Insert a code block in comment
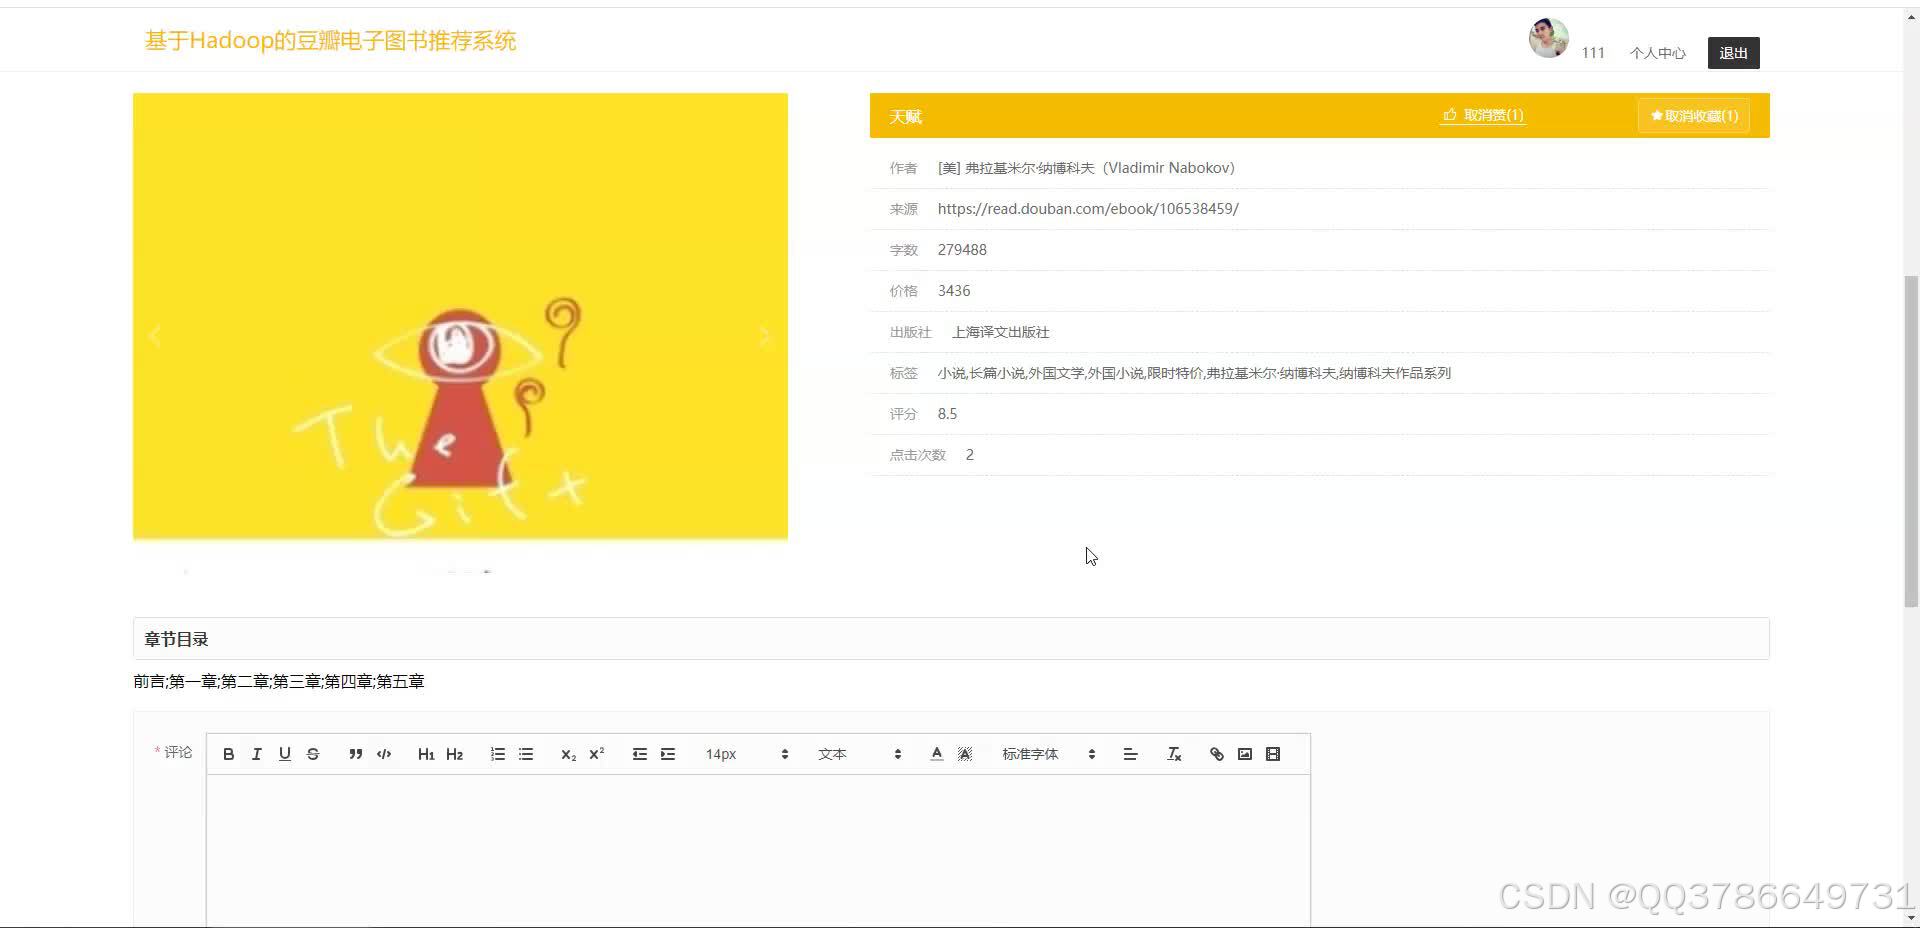This screenshot has height=928, width=1920. click(x=384, y=754)
